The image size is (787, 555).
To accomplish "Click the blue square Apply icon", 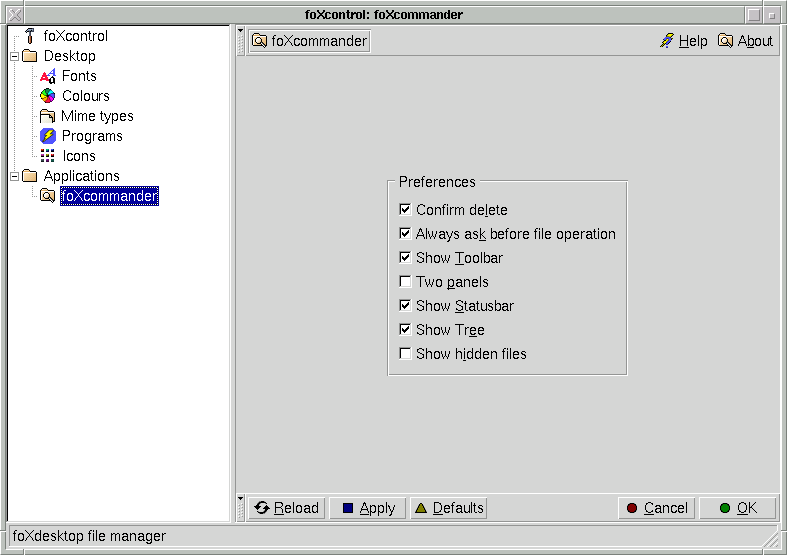I will pos(348,508).
